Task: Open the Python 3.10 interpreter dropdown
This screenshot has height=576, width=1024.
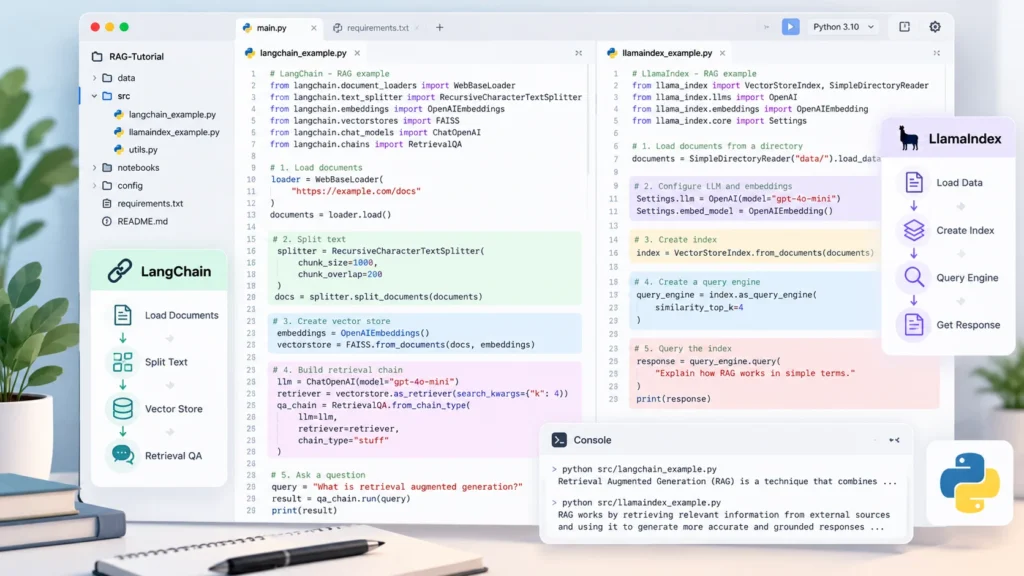Action: [843, 27]
